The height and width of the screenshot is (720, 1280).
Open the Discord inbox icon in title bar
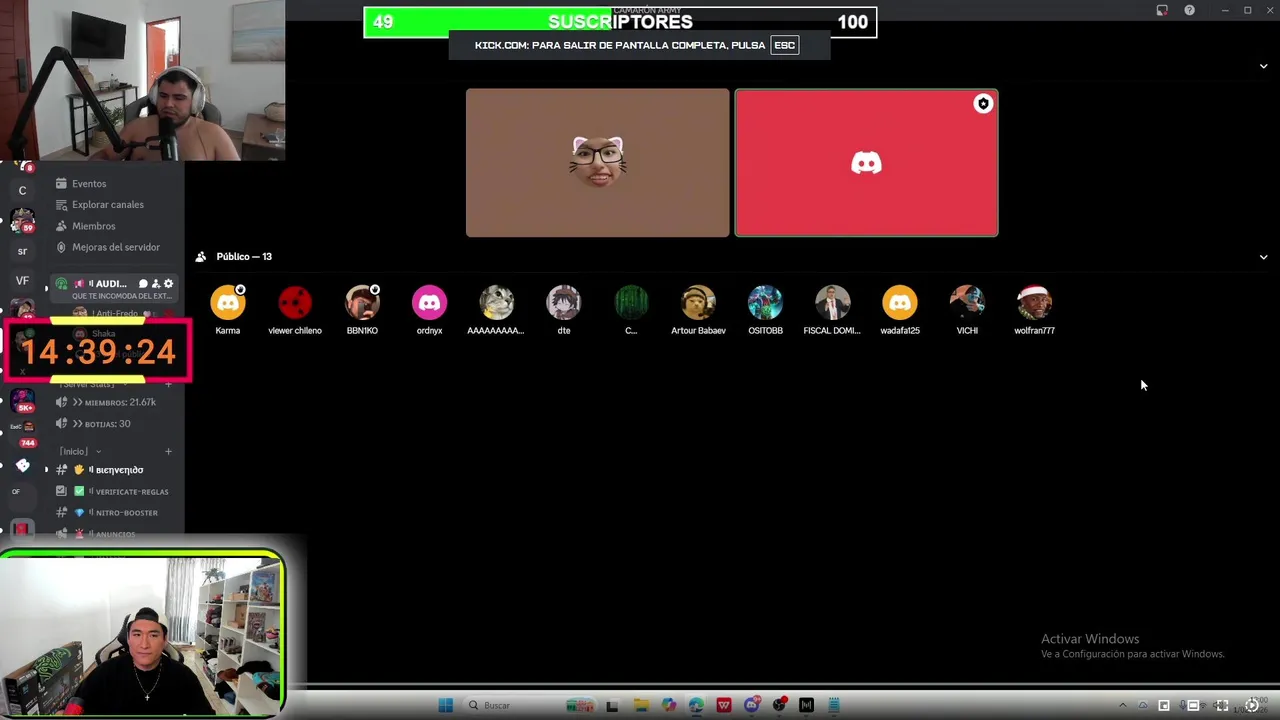pyautogui.click(x=1162, y=10)
